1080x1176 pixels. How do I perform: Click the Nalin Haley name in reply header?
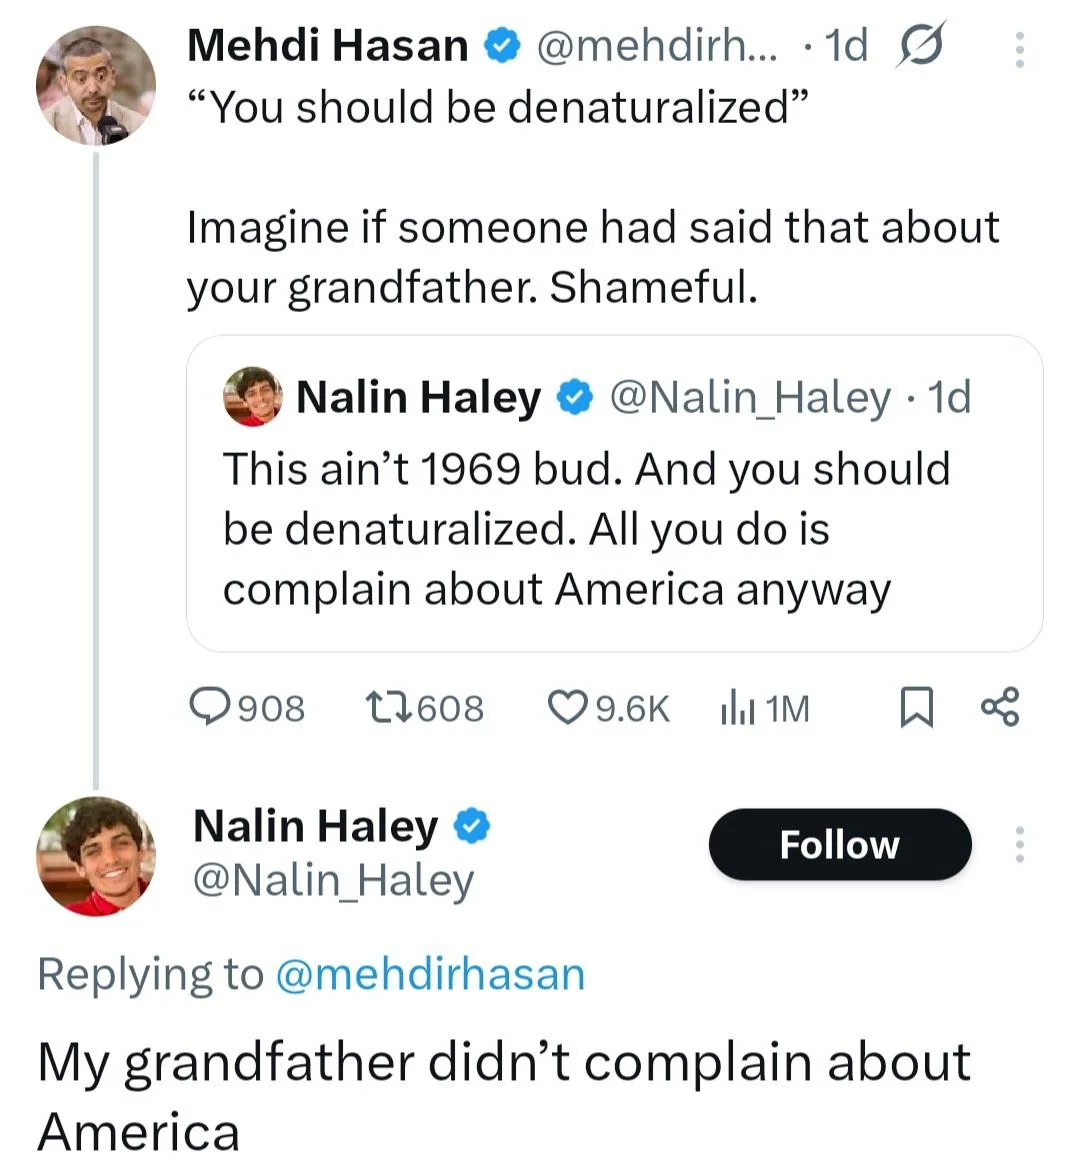click(315, 826)
